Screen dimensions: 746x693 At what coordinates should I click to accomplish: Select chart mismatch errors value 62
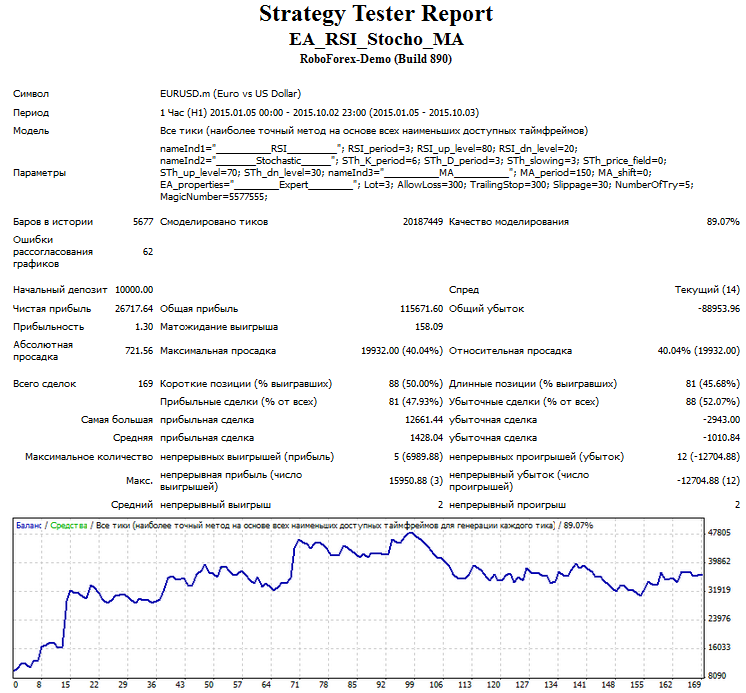(148, 252)
